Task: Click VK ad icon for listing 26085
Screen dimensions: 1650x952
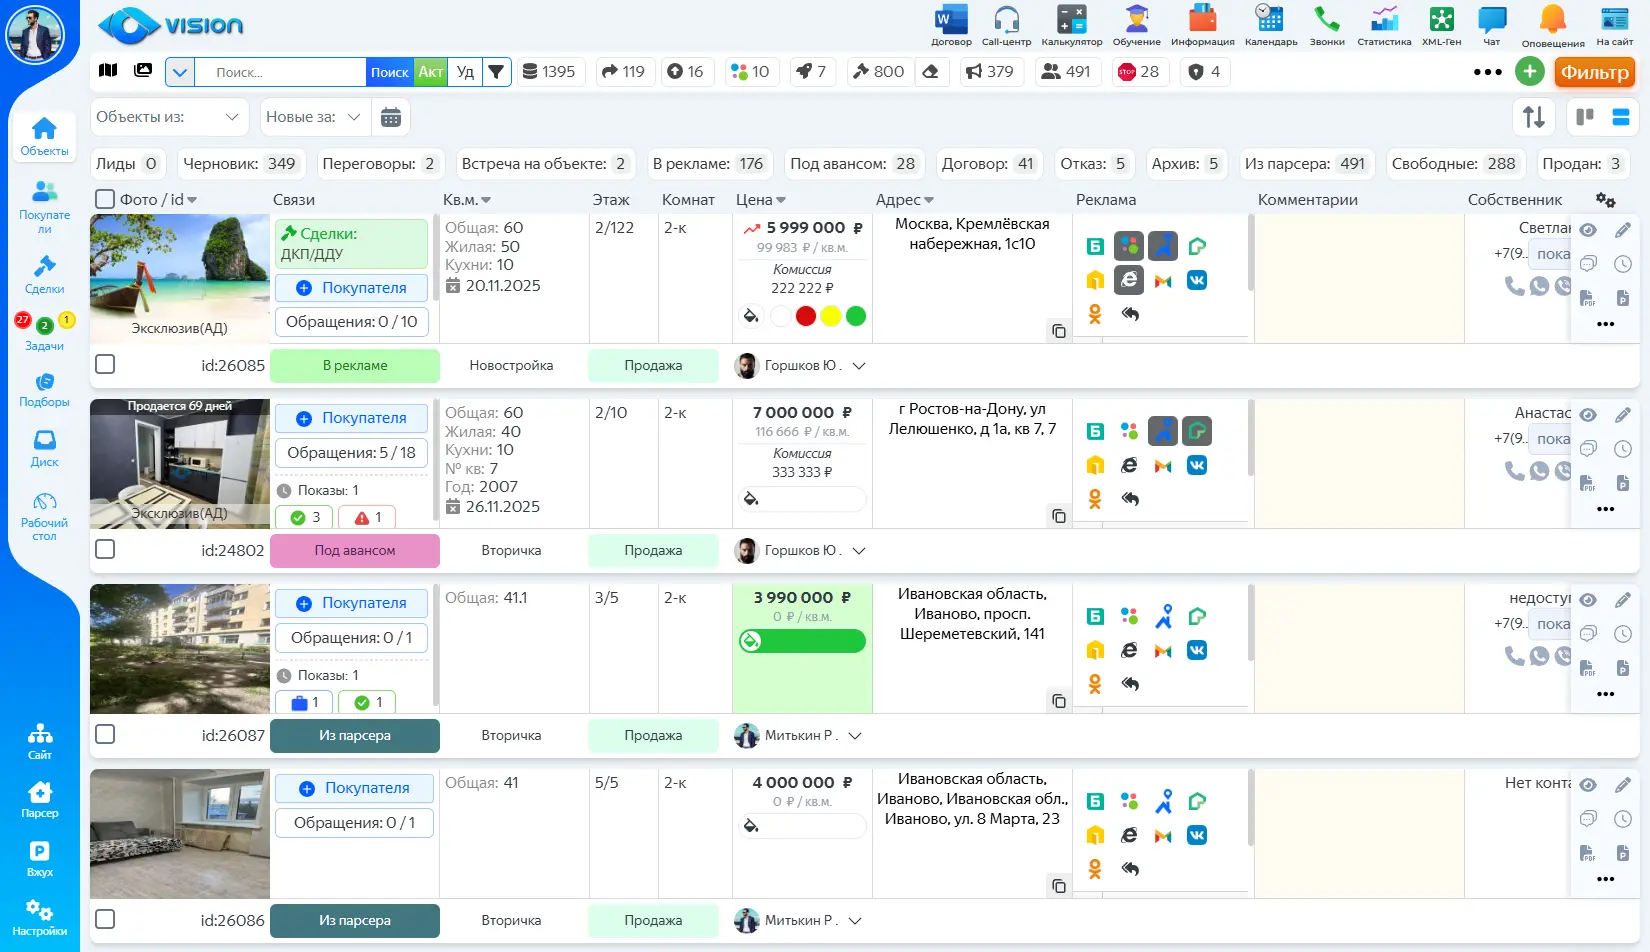Action: tap(1197, 281)
